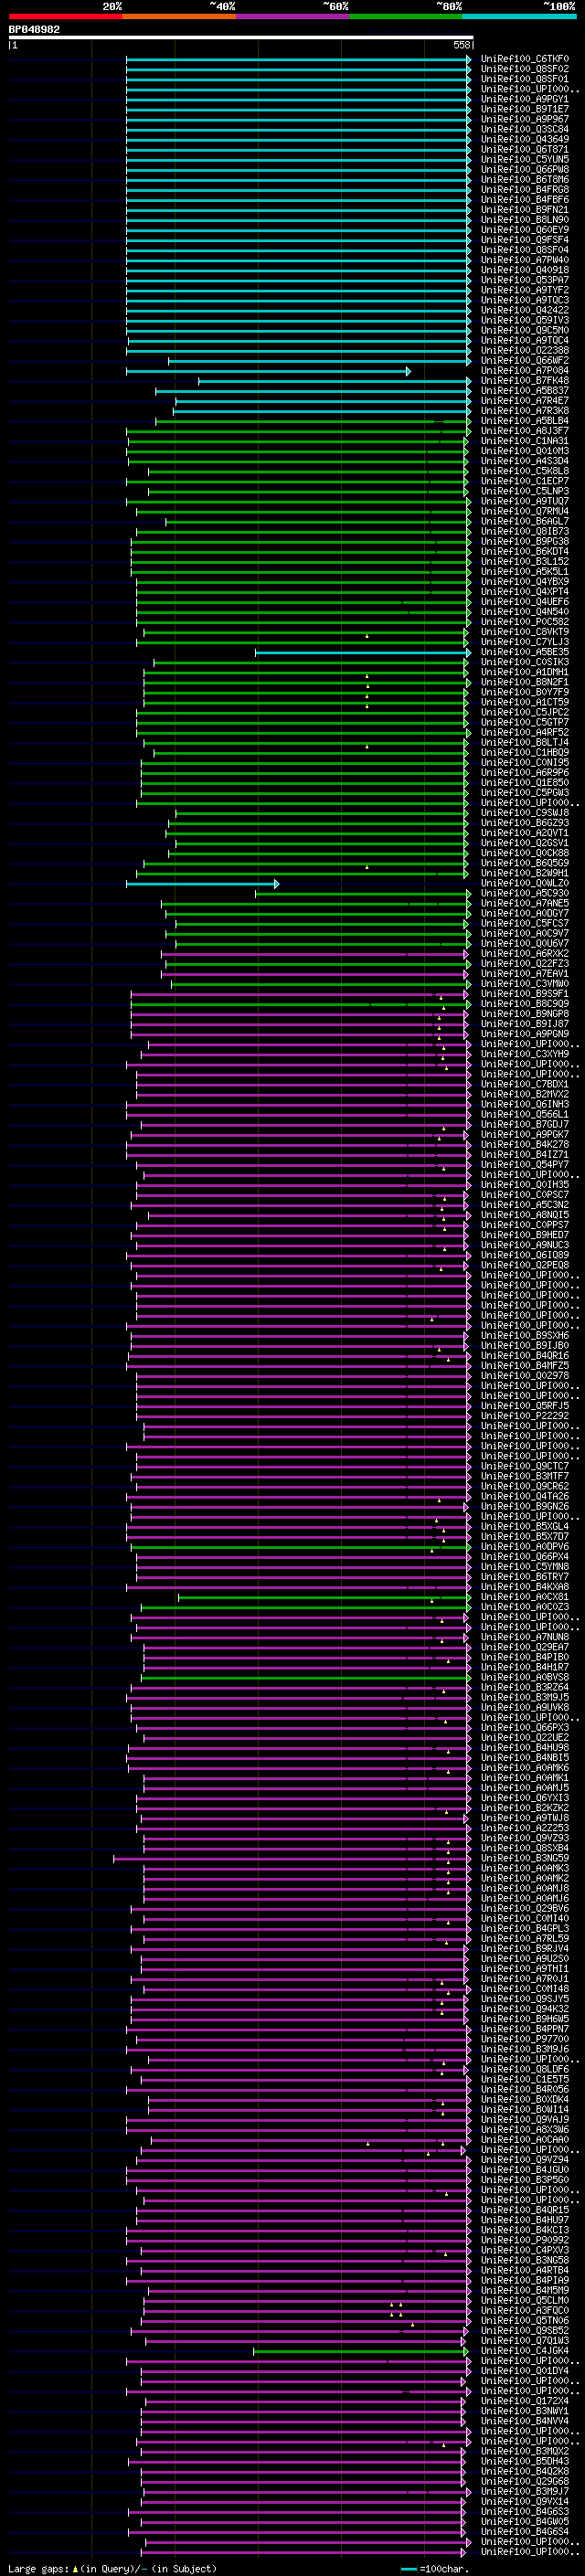Select label UniRef100_Q66PX3
The image size is (585, 2576).
point(525,1727)
